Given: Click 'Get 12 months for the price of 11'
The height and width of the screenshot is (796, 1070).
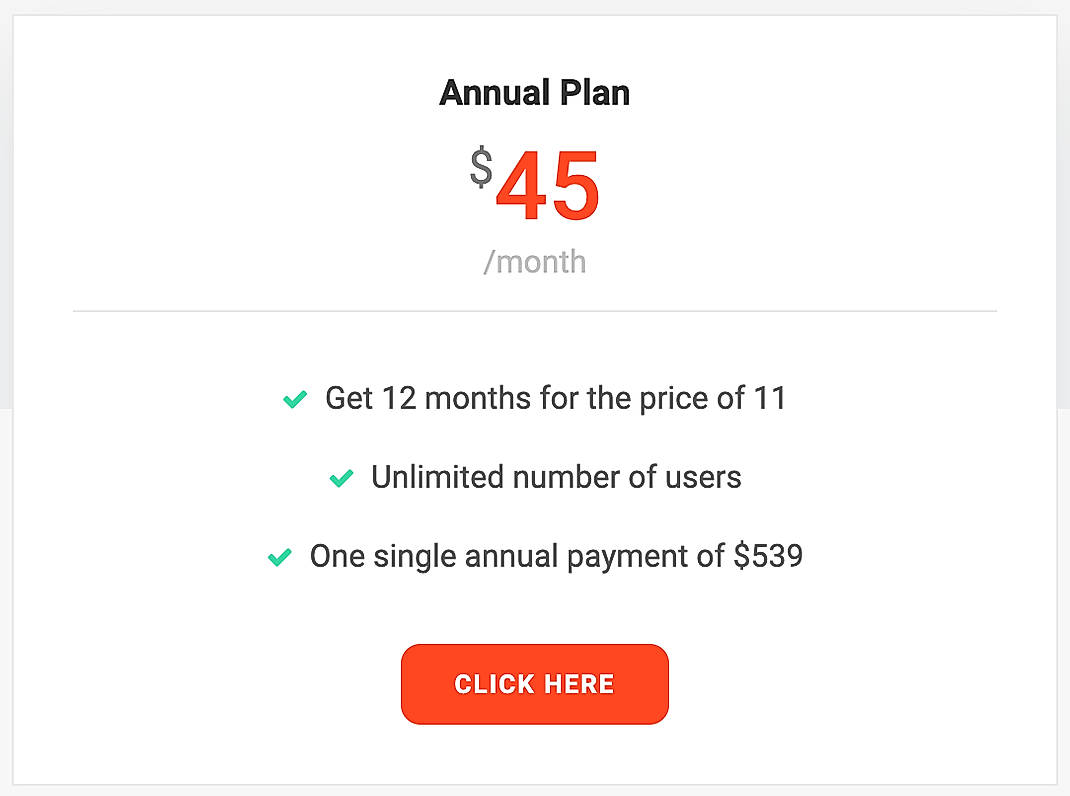Looking at the screenshot, I should (x=555, y=398).
